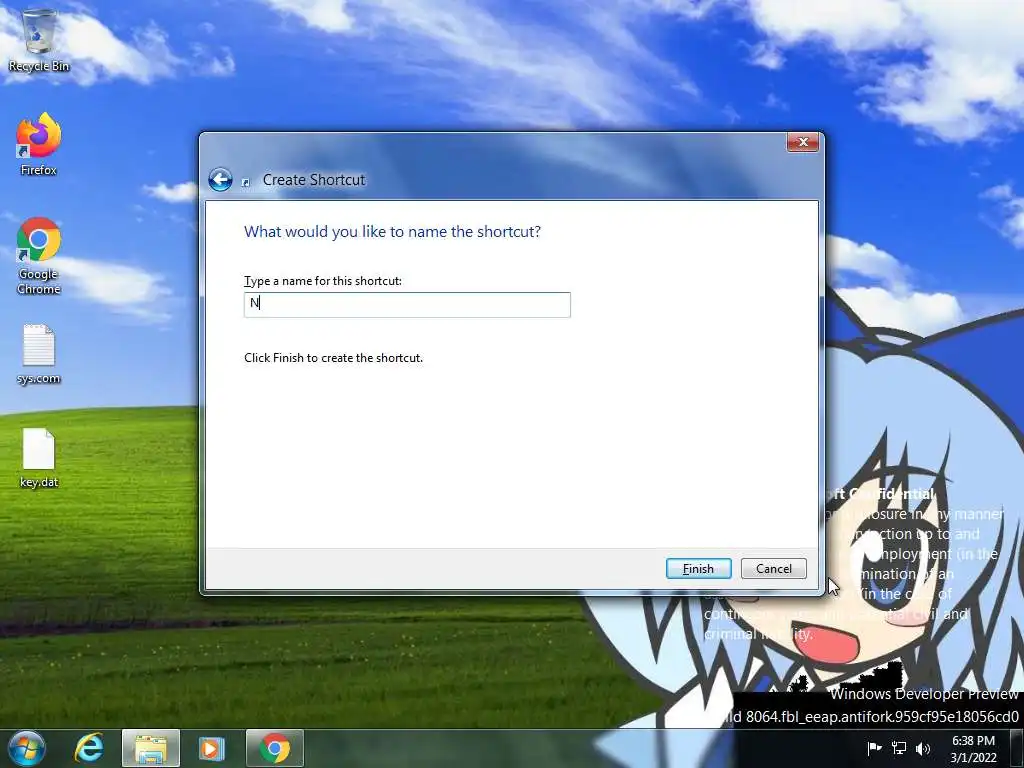
Task: Open the volume tray icon
Action: 923,748
